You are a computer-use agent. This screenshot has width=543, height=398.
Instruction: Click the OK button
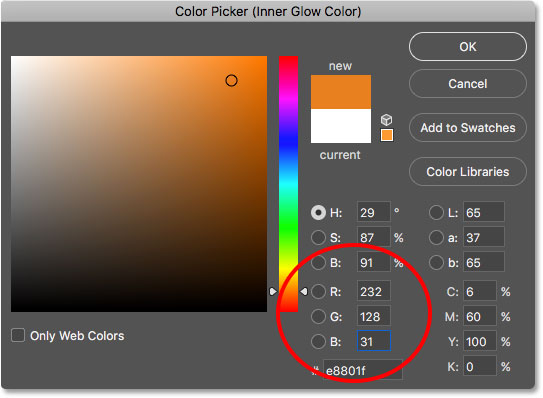tap(468, 47)
